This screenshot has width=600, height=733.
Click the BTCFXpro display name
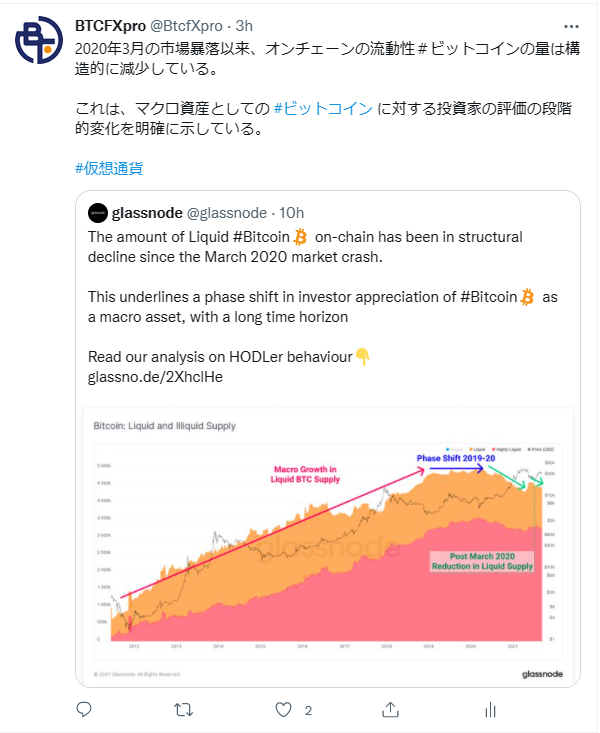pos(111,26)
